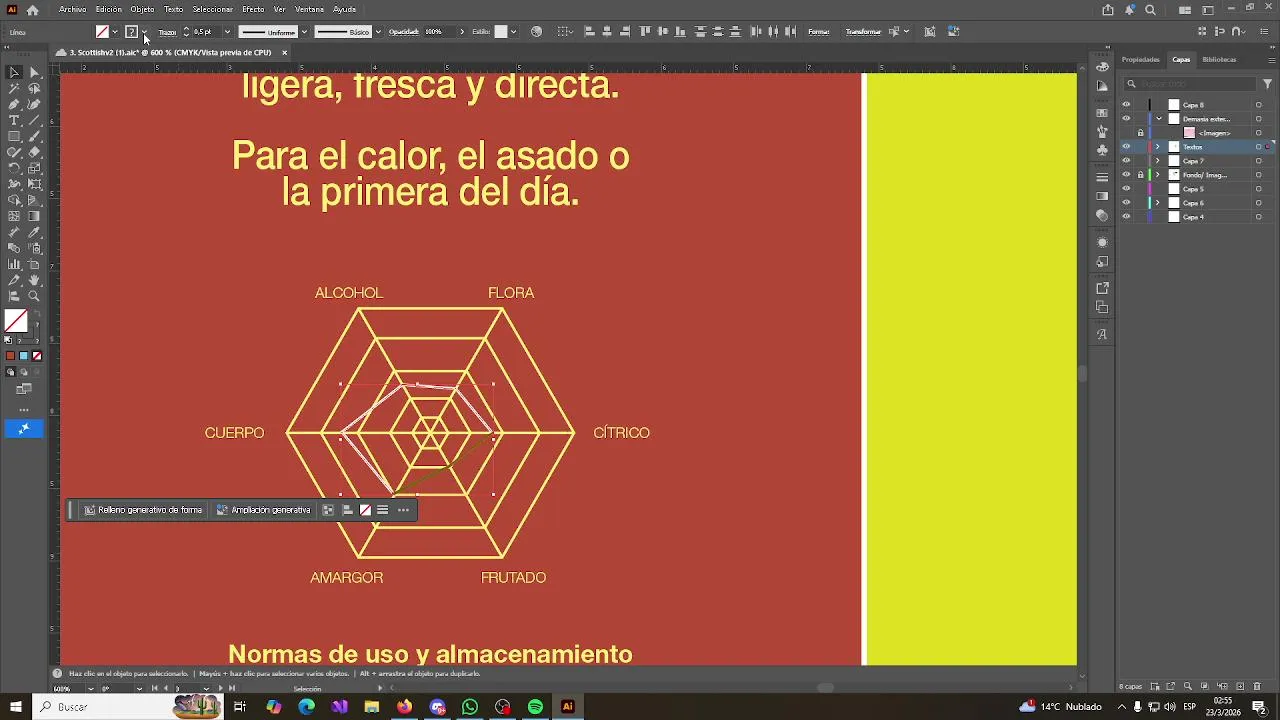Click the Ampliación generativa button
The image size is (1280, 720).
pyautogui.click(x=263, y=510)
